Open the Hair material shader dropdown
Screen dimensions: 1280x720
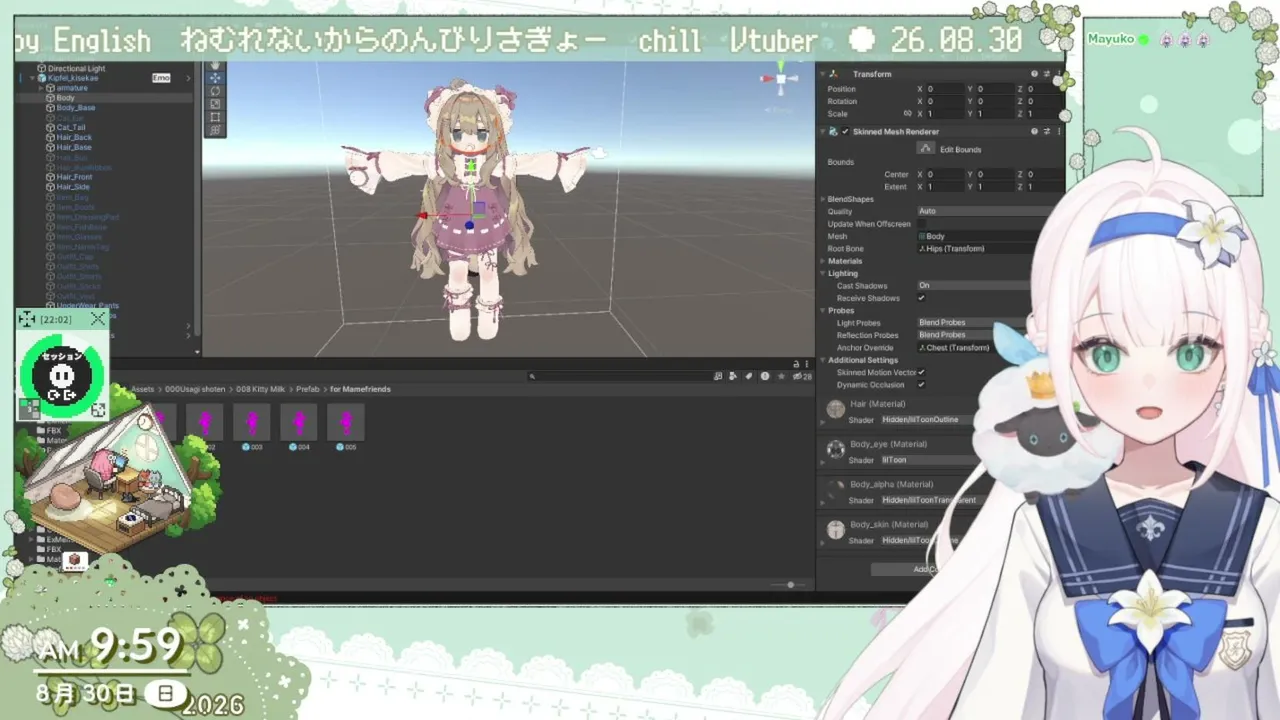point(928,420)
